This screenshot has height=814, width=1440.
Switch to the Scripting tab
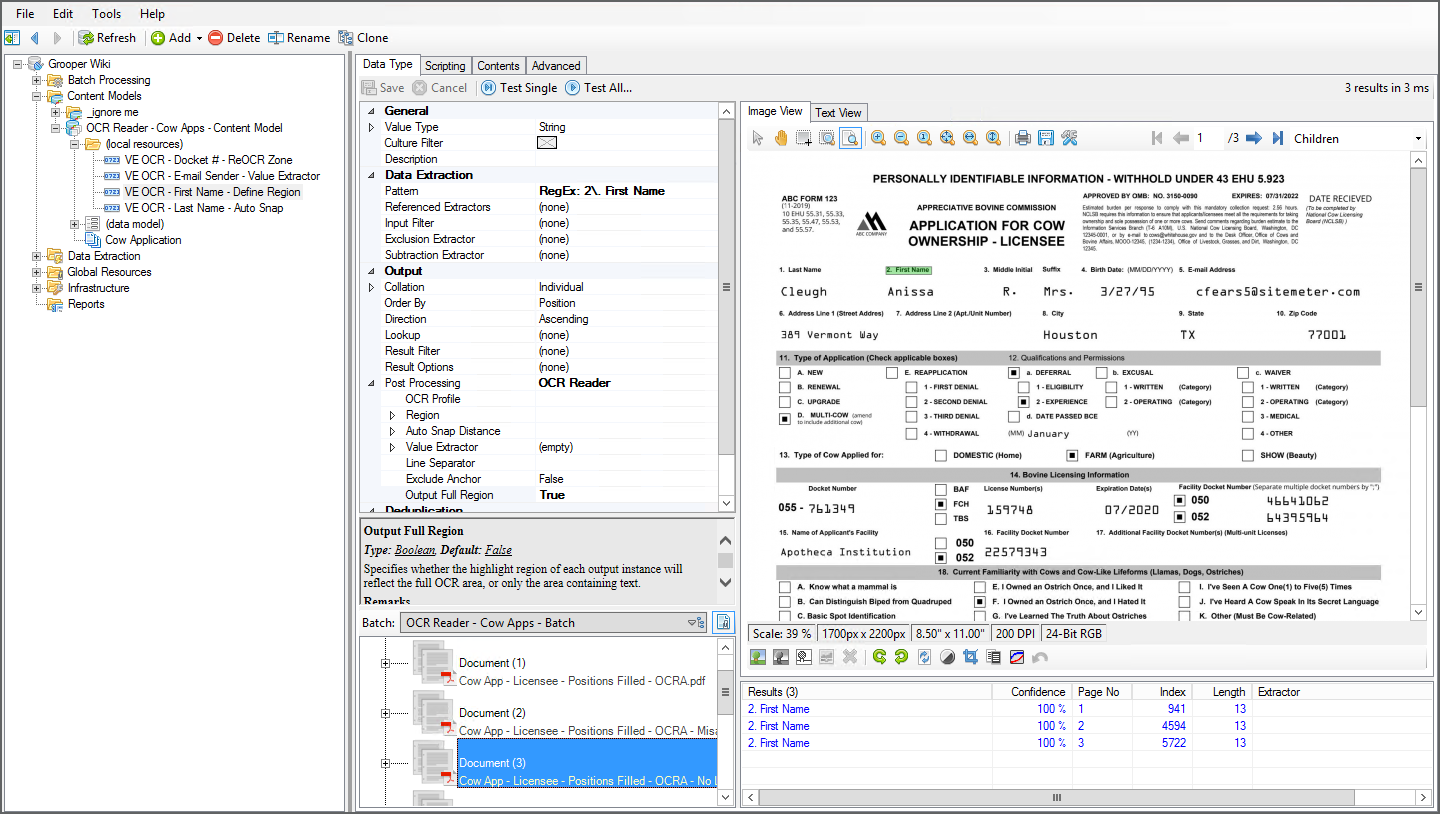pos(445,66)
